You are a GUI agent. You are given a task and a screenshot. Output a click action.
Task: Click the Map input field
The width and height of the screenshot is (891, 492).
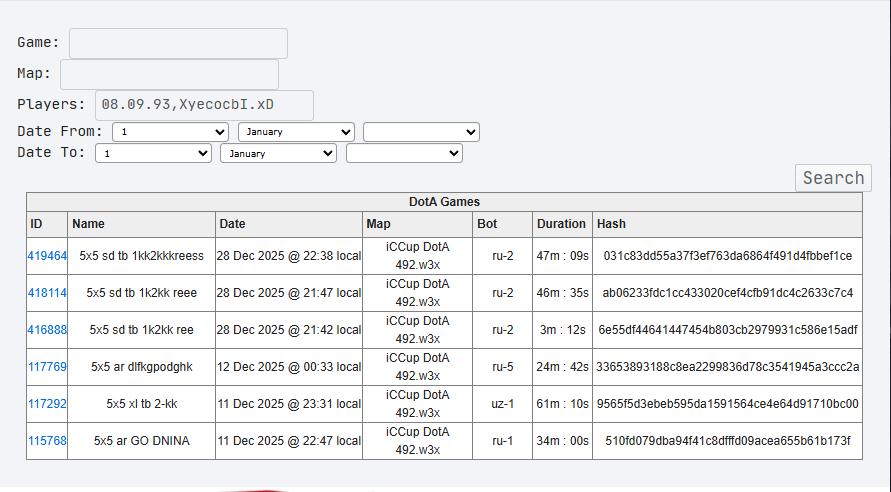click(169, 74)
